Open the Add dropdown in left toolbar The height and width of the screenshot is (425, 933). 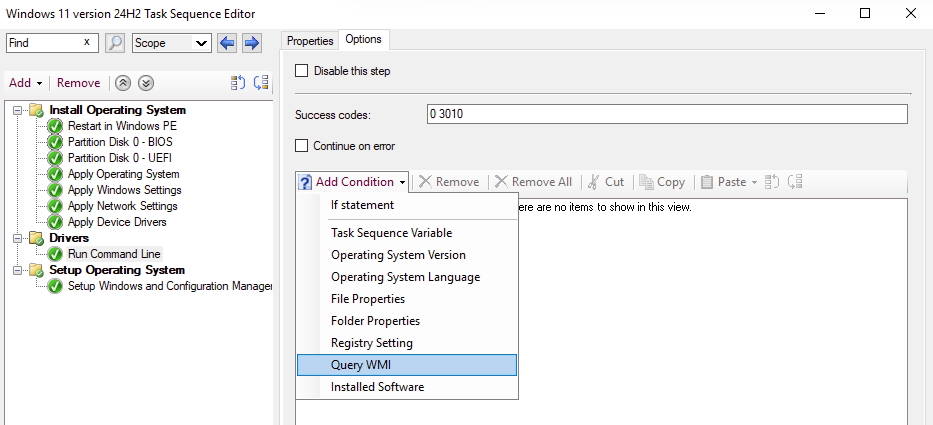pyautogui.click(x=39, y=84)
